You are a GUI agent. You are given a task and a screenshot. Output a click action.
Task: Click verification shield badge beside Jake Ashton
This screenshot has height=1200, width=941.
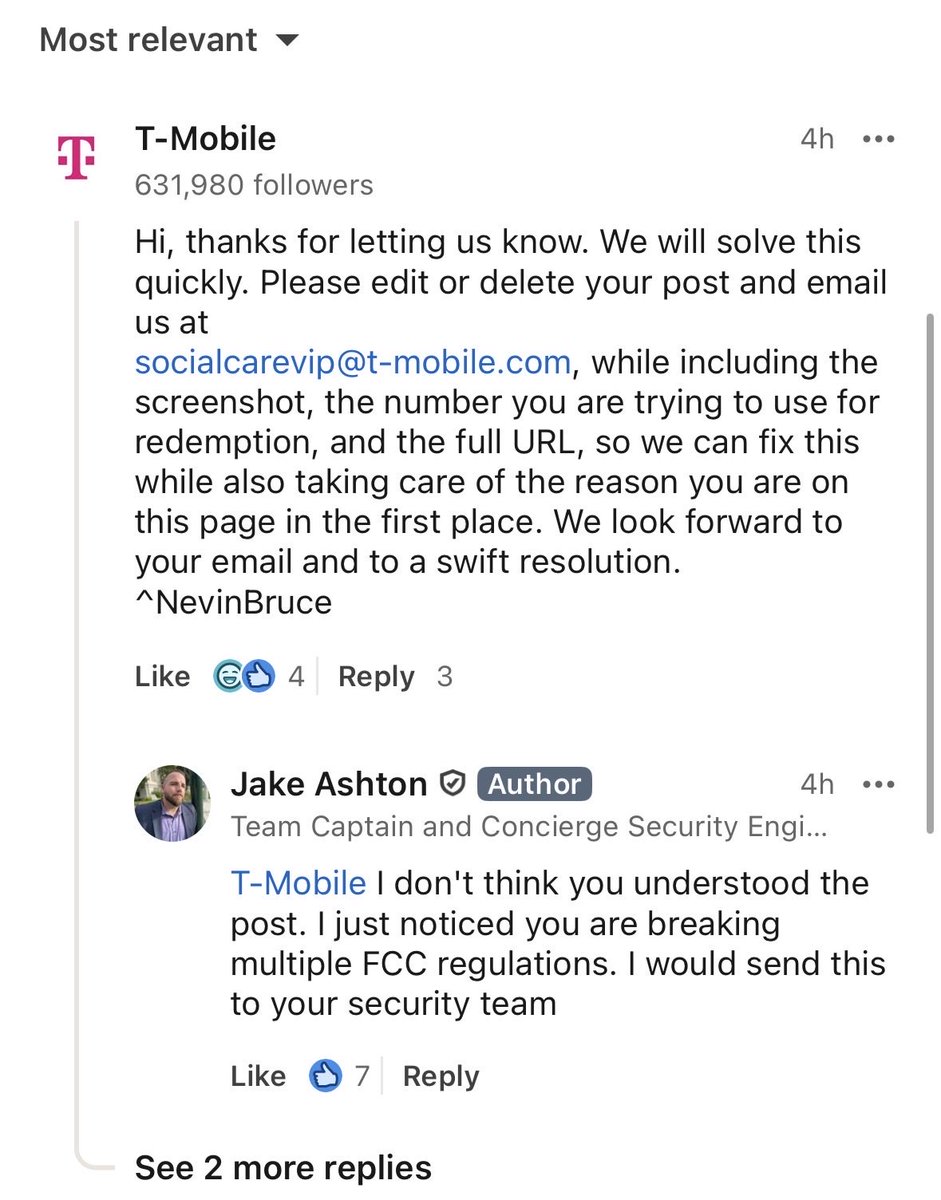point(452,785)
